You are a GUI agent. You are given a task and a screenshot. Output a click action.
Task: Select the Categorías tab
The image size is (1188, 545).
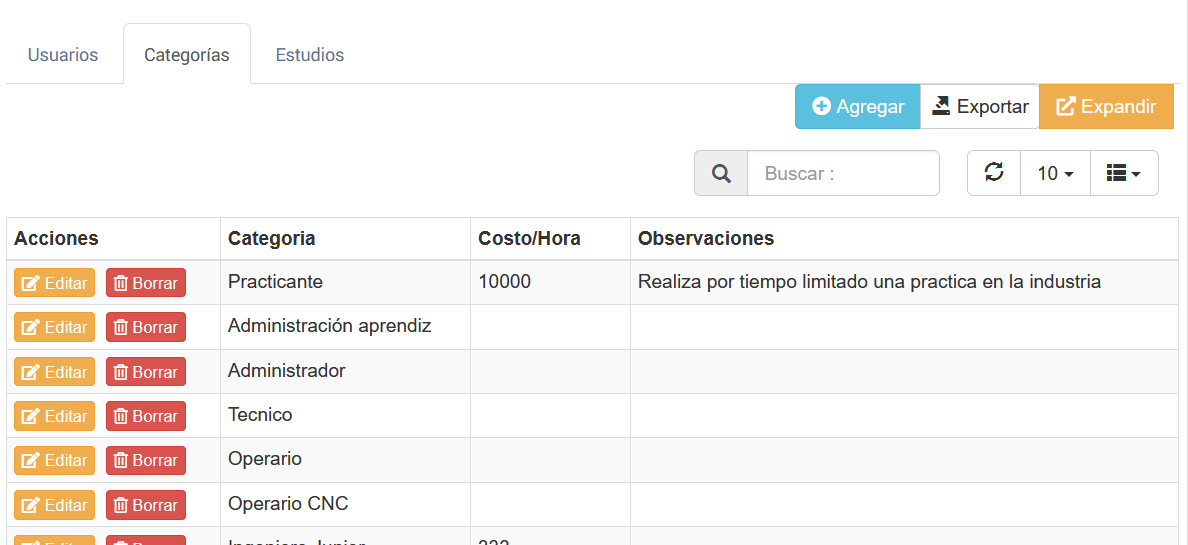(x=187, y=55)
